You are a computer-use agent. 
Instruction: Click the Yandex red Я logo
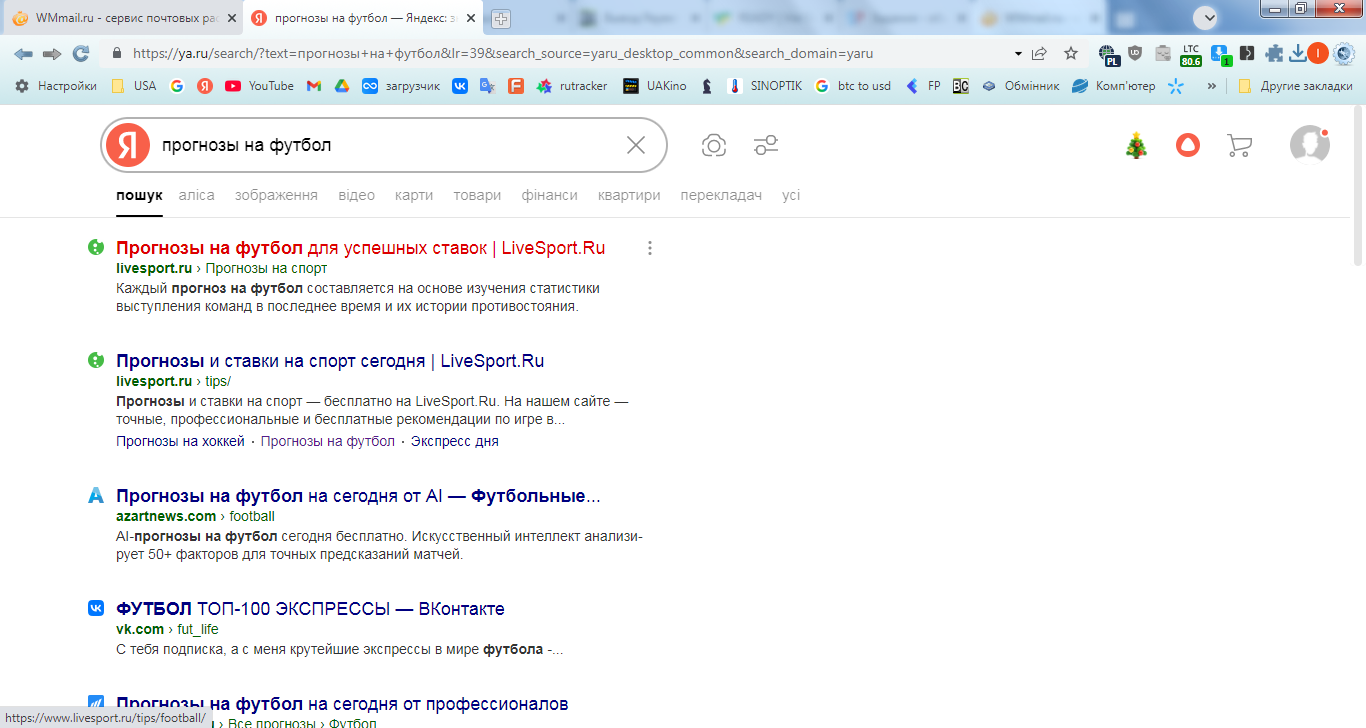[127, 145]
